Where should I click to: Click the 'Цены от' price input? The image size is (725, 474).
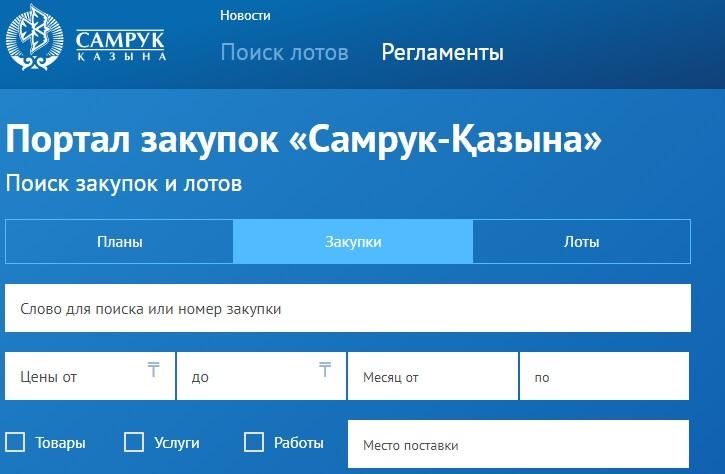click(90, 376)
